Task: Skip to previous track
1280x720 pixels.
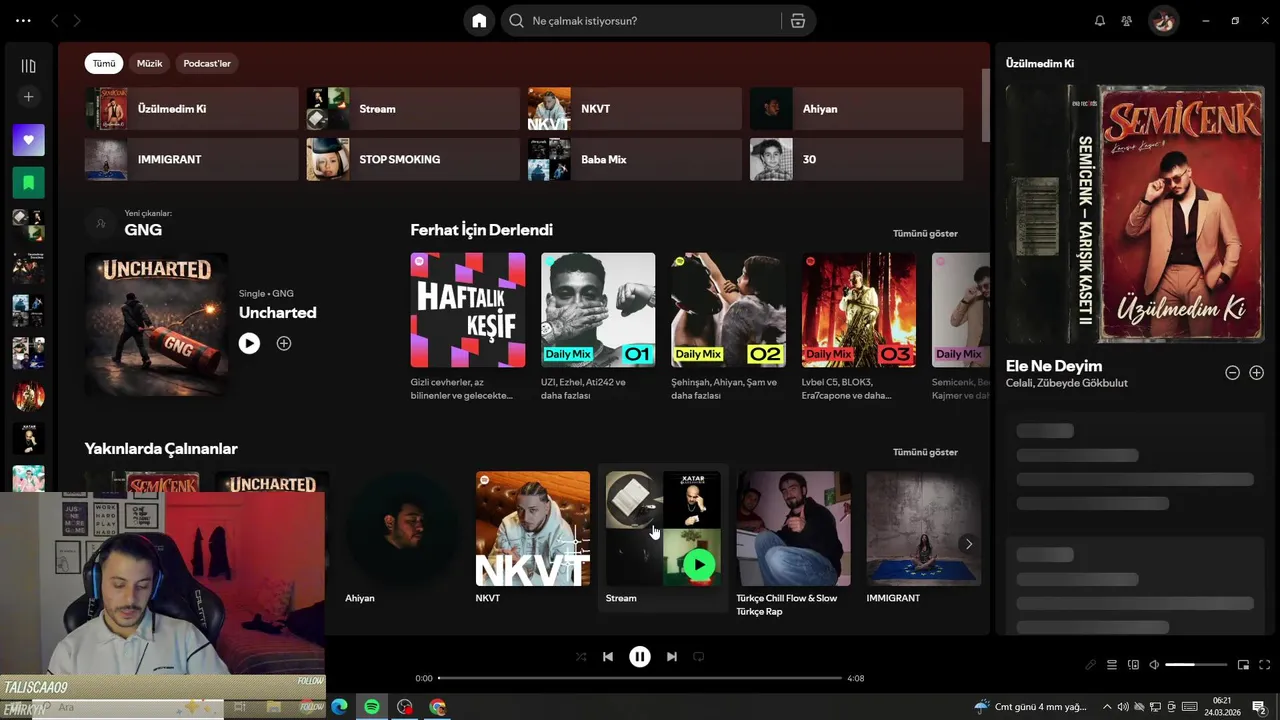Action: click(x=608, y=657)
